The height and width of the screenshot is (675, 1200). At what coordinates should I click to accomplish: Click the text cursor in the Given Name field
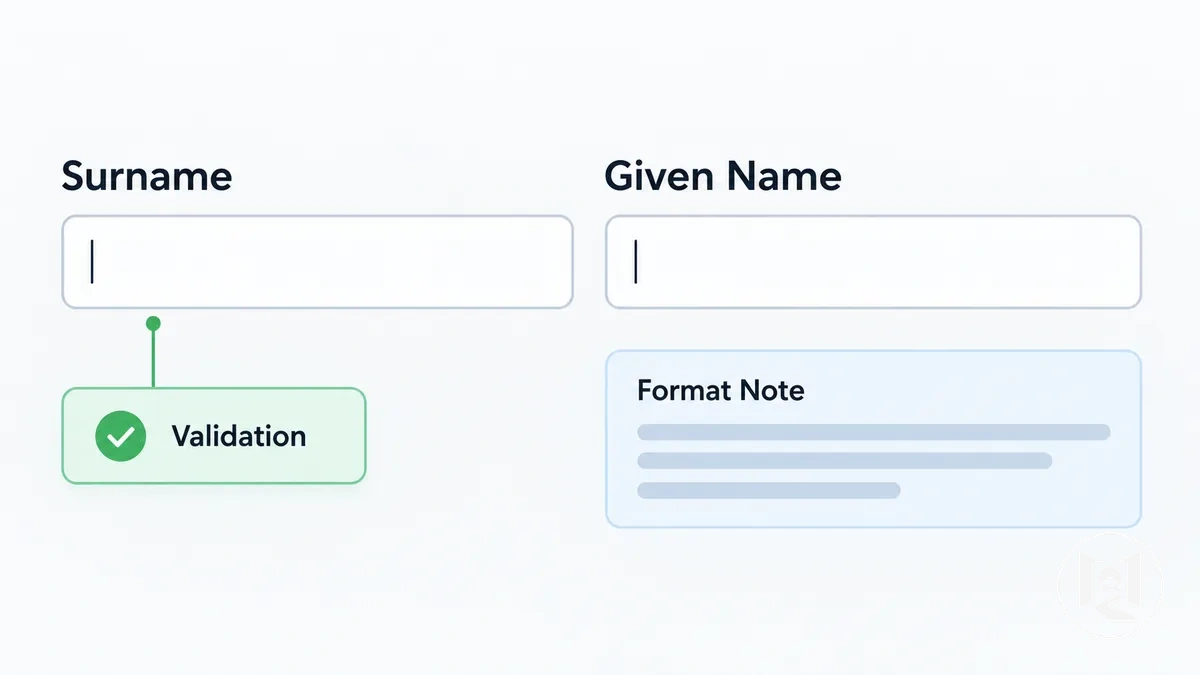point(636,262)
